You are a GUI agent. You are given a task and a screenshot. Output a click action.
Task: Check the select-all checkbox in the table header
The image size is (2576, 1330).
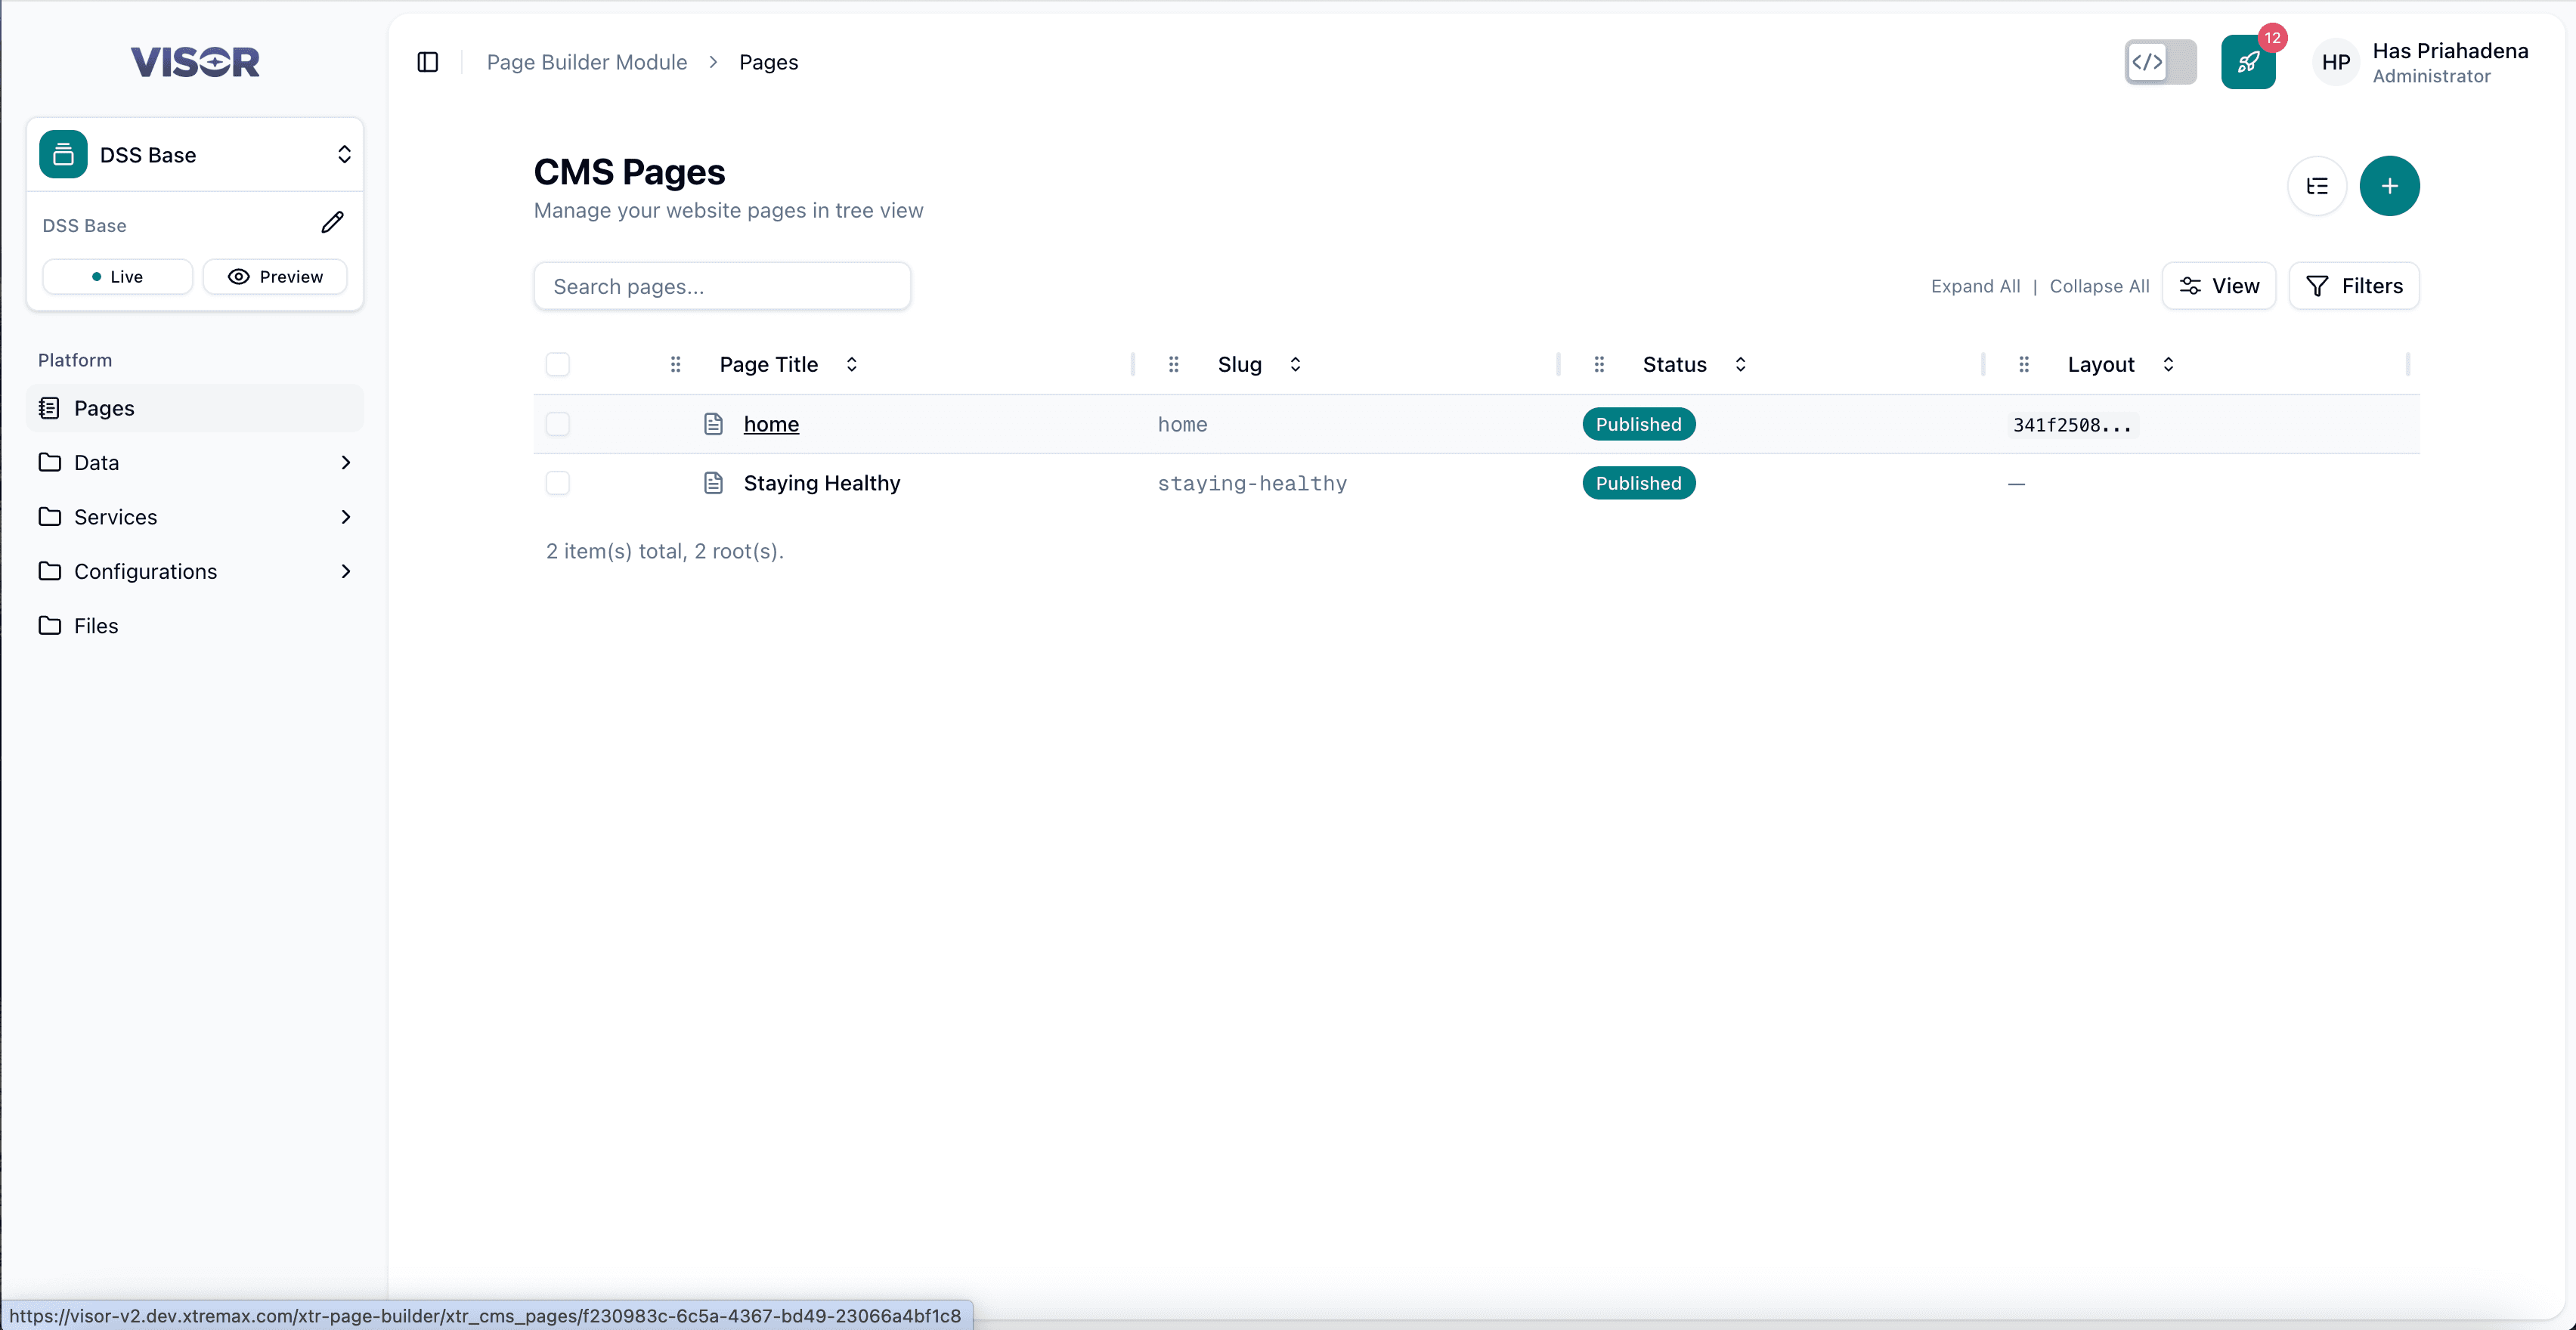(x=557, y=364)
